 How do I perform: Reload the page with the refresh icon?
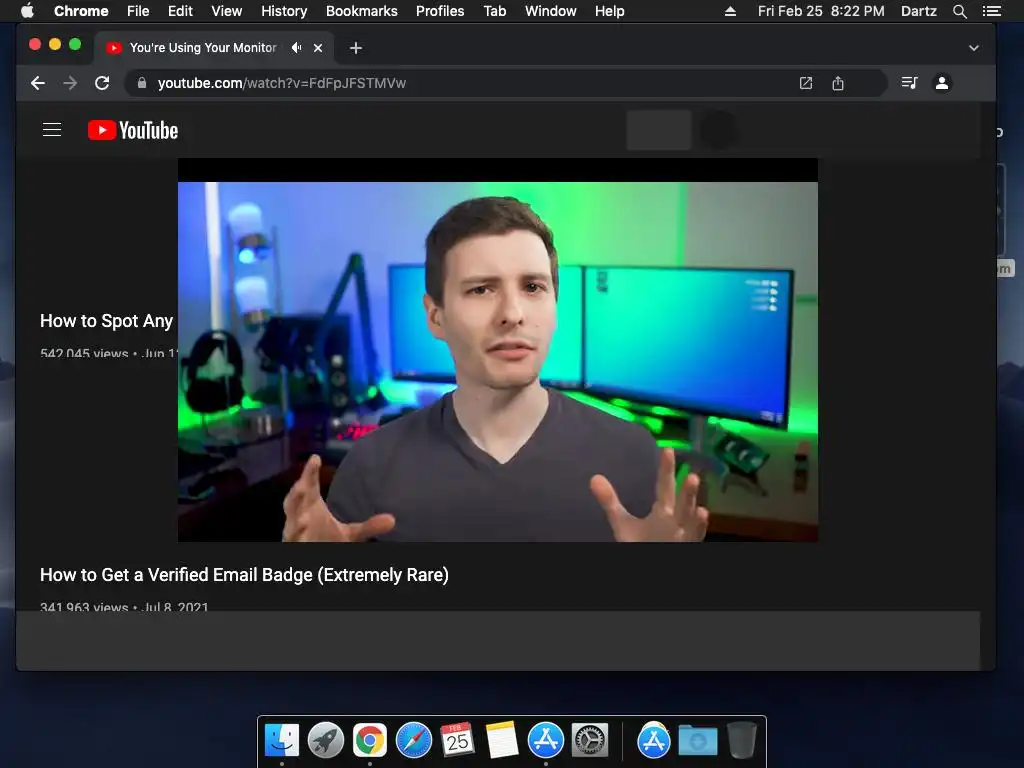pos(102,83)
